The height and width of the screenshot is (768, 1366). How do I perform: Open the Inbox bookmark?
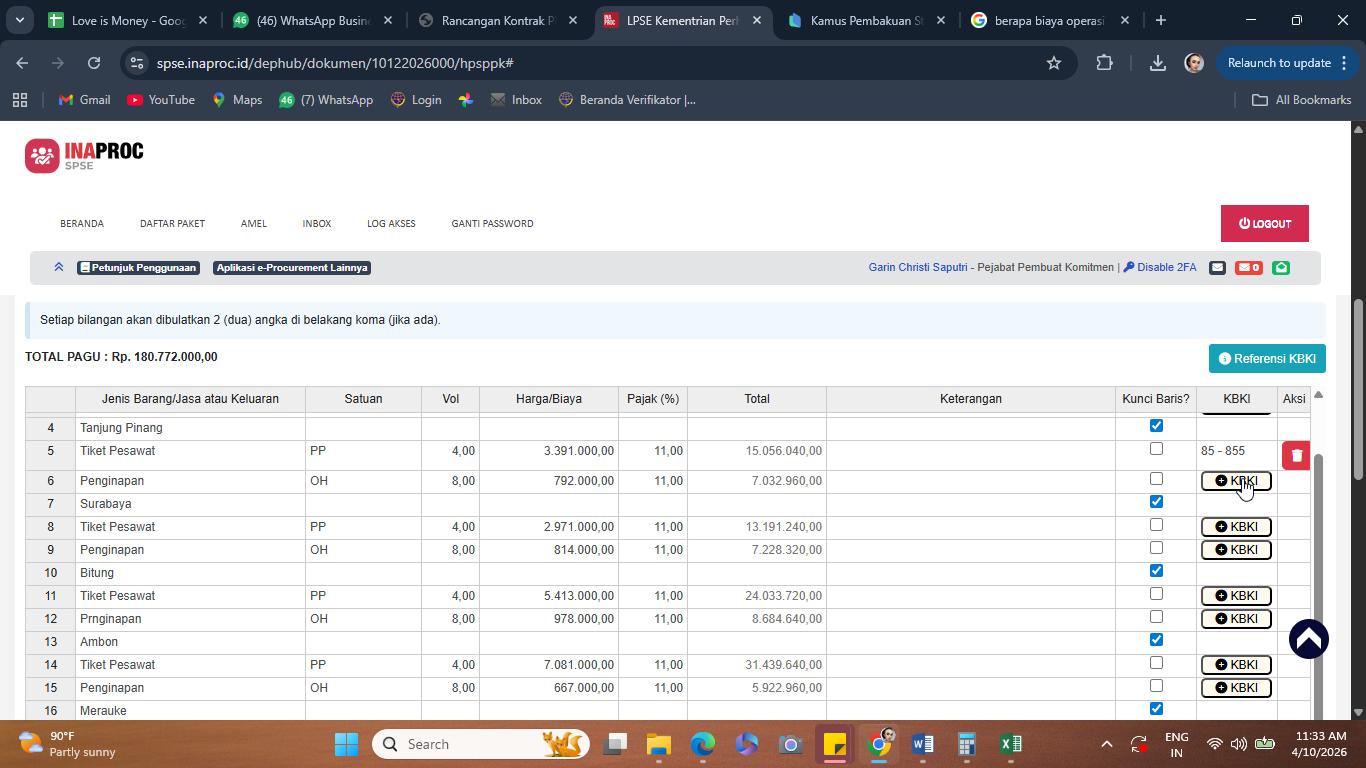pos(516,100)
